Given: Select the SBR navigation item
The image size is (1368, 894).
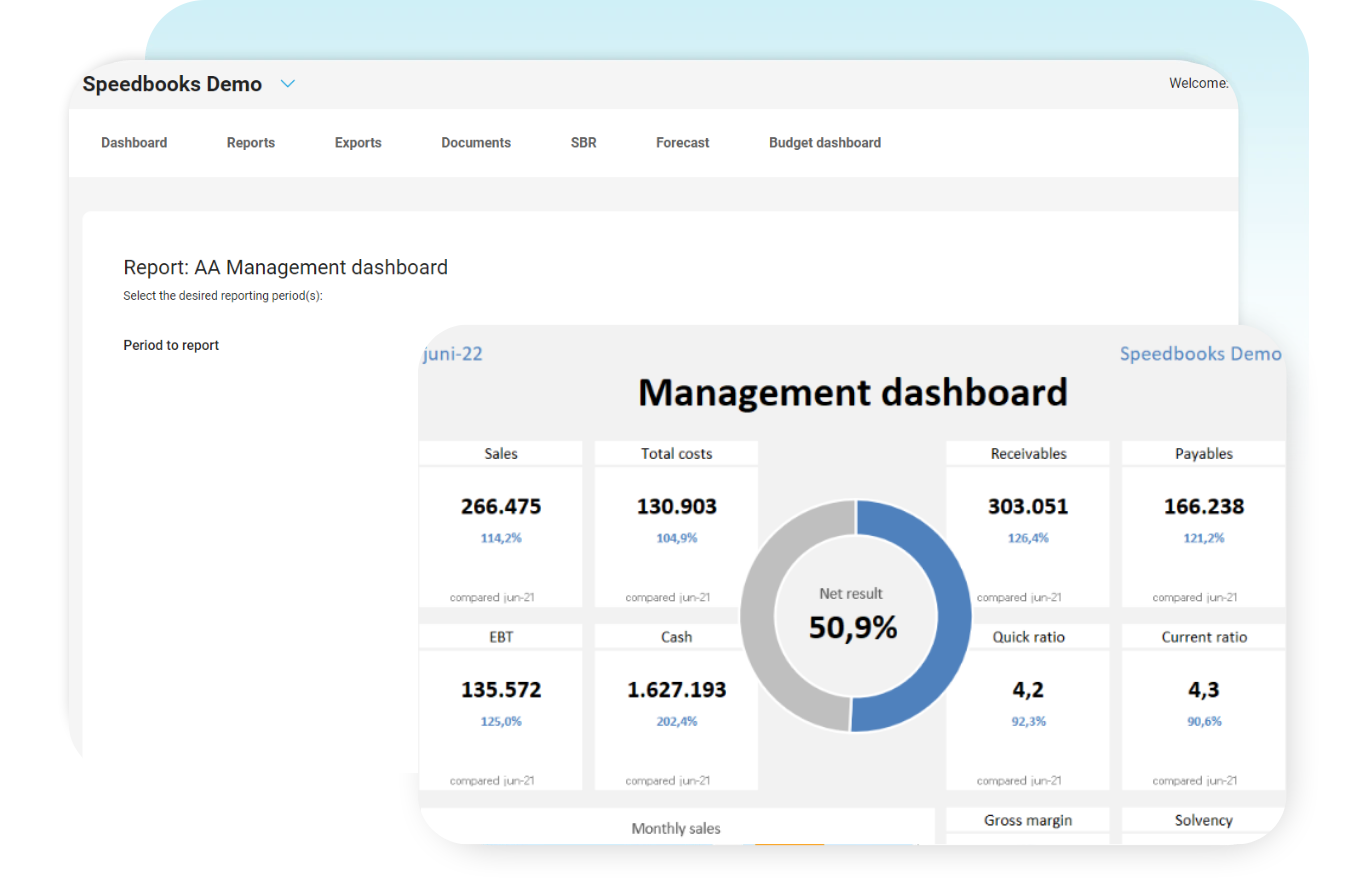Looking at the screenshot, I should click(583, 143).
